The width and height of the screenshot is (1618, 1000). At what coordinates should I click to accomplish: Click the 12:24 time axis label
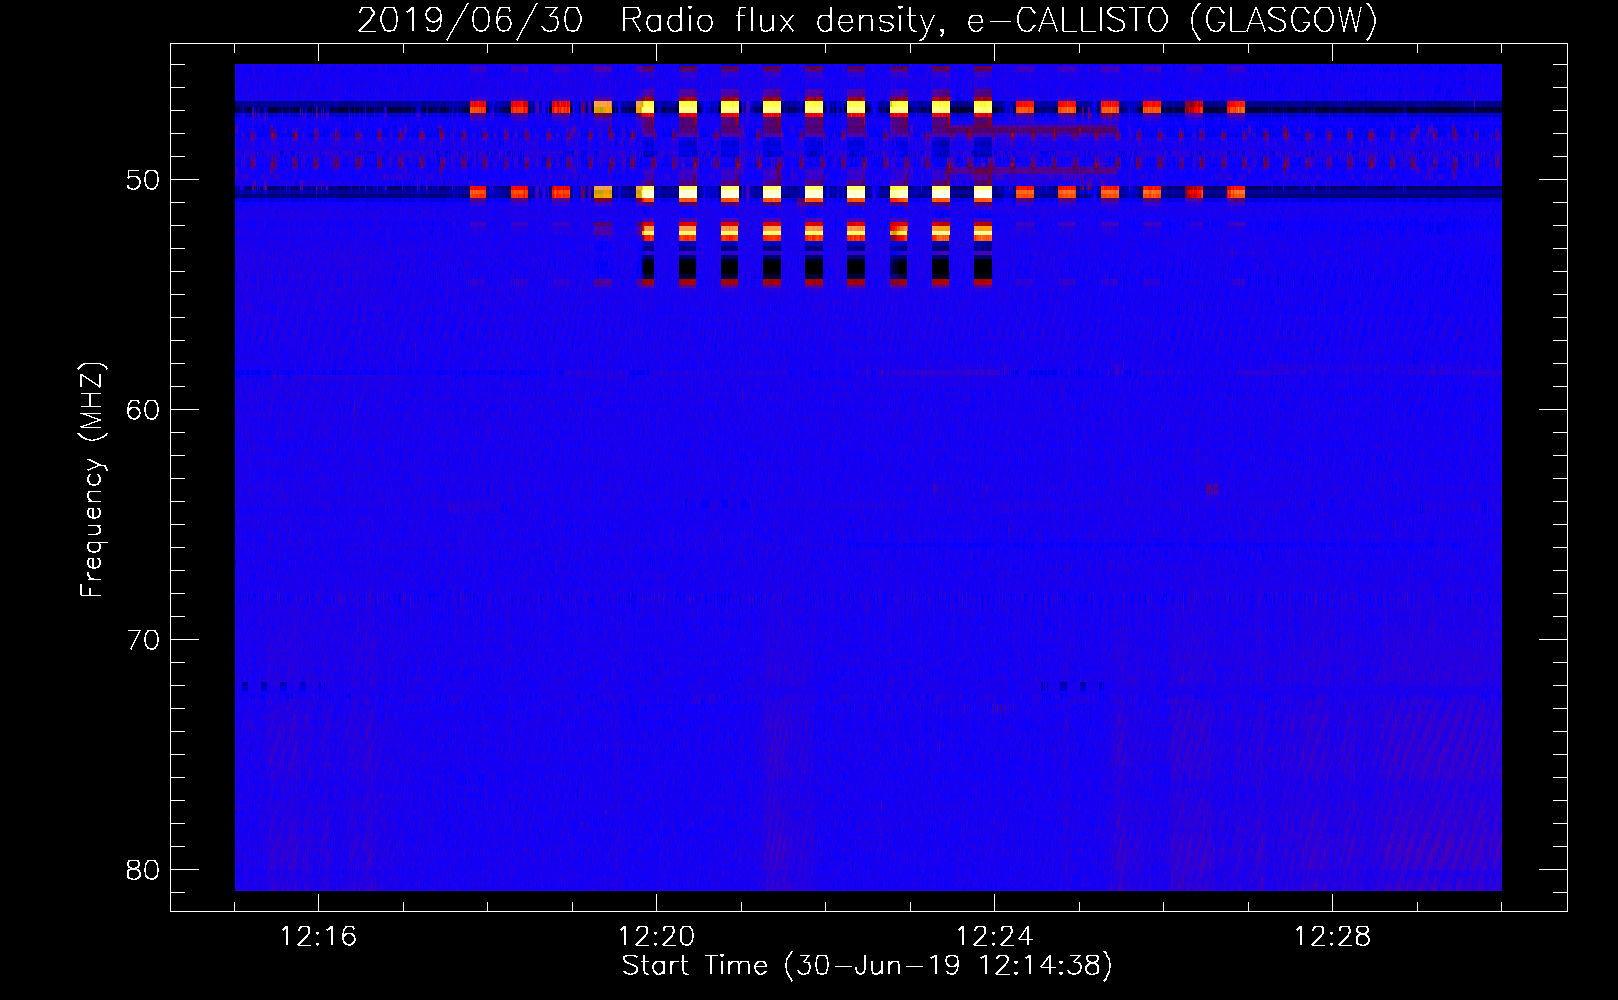point(994,937)
